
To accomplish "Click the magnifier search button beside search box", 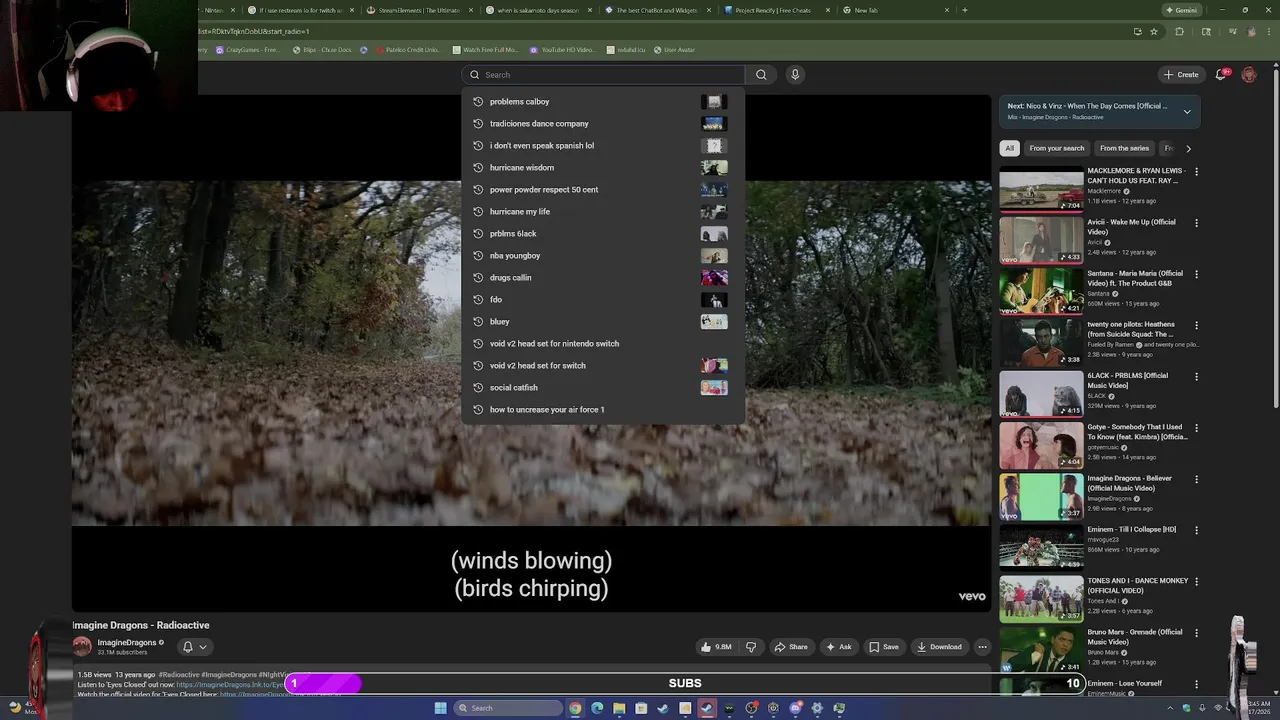I will pos(761,74).
